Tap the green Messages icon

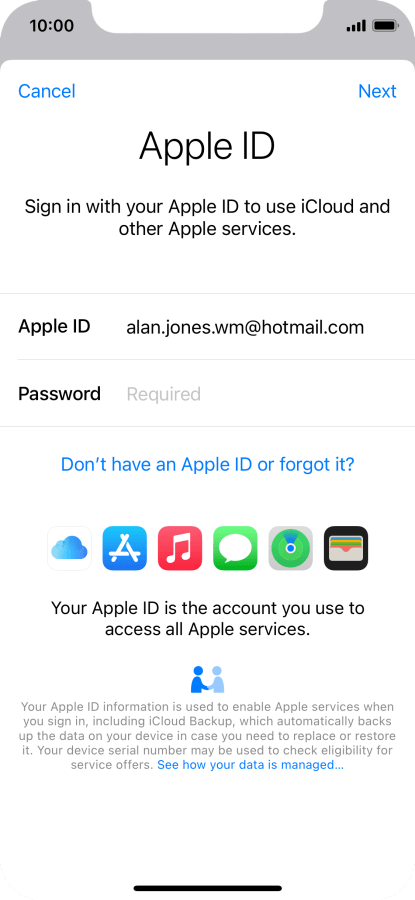coord(235,548)
